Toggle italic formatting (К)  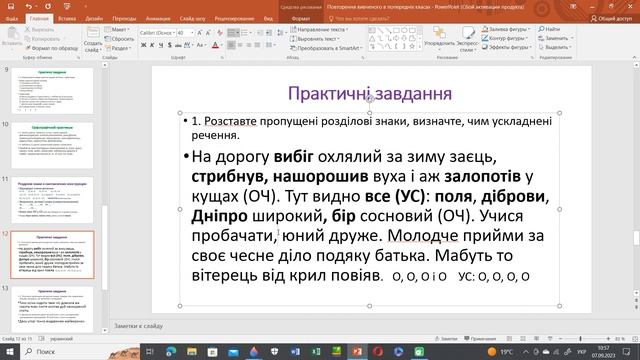[x=152, y=45]
